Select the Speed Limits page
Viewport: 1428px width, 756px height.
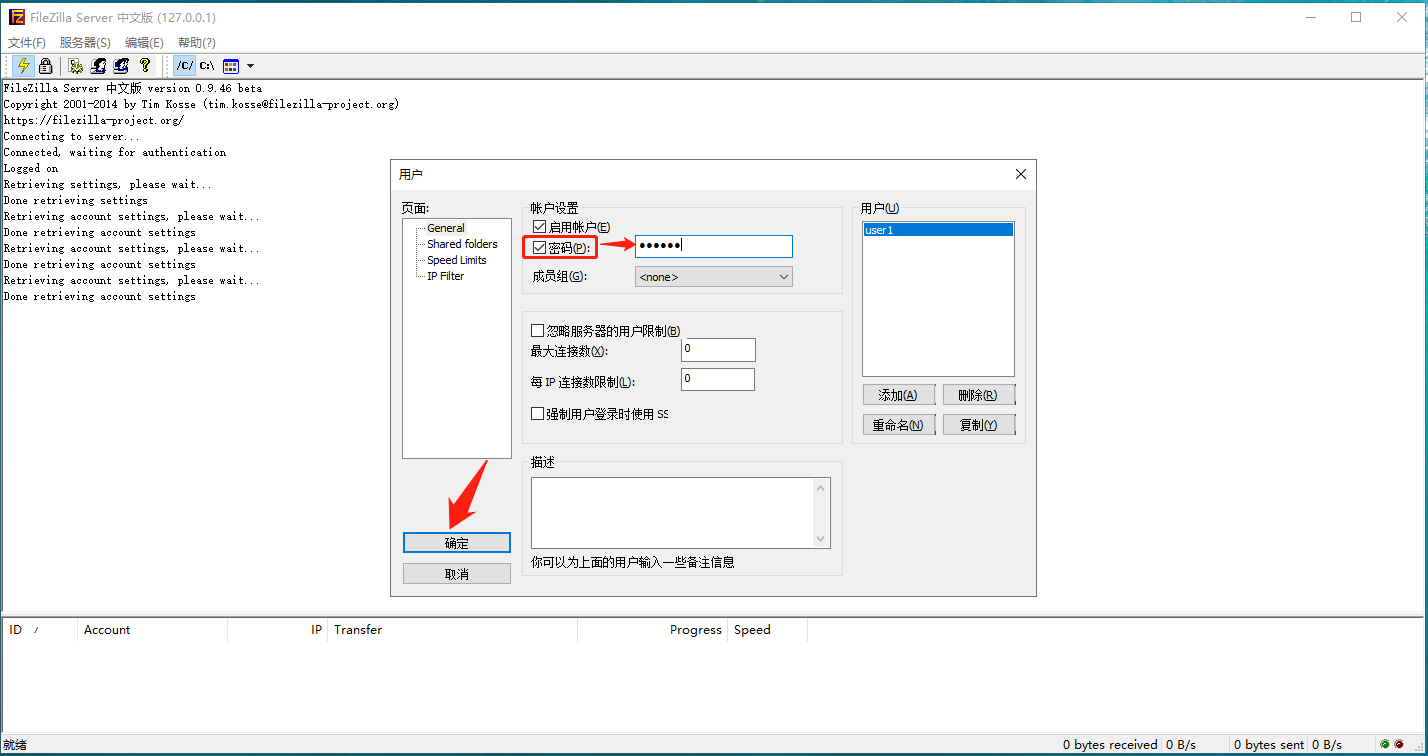click(457, 260)
